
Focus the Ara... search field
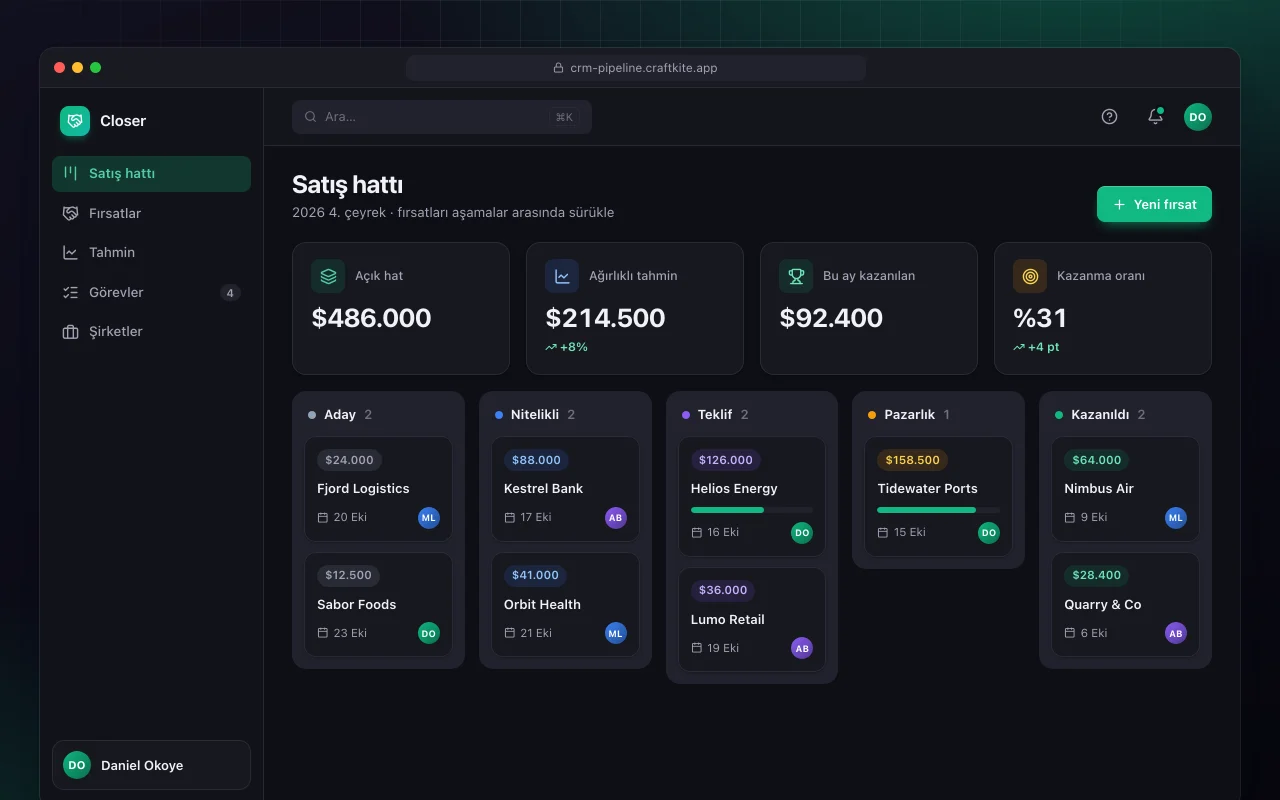[x=442, y=117]
